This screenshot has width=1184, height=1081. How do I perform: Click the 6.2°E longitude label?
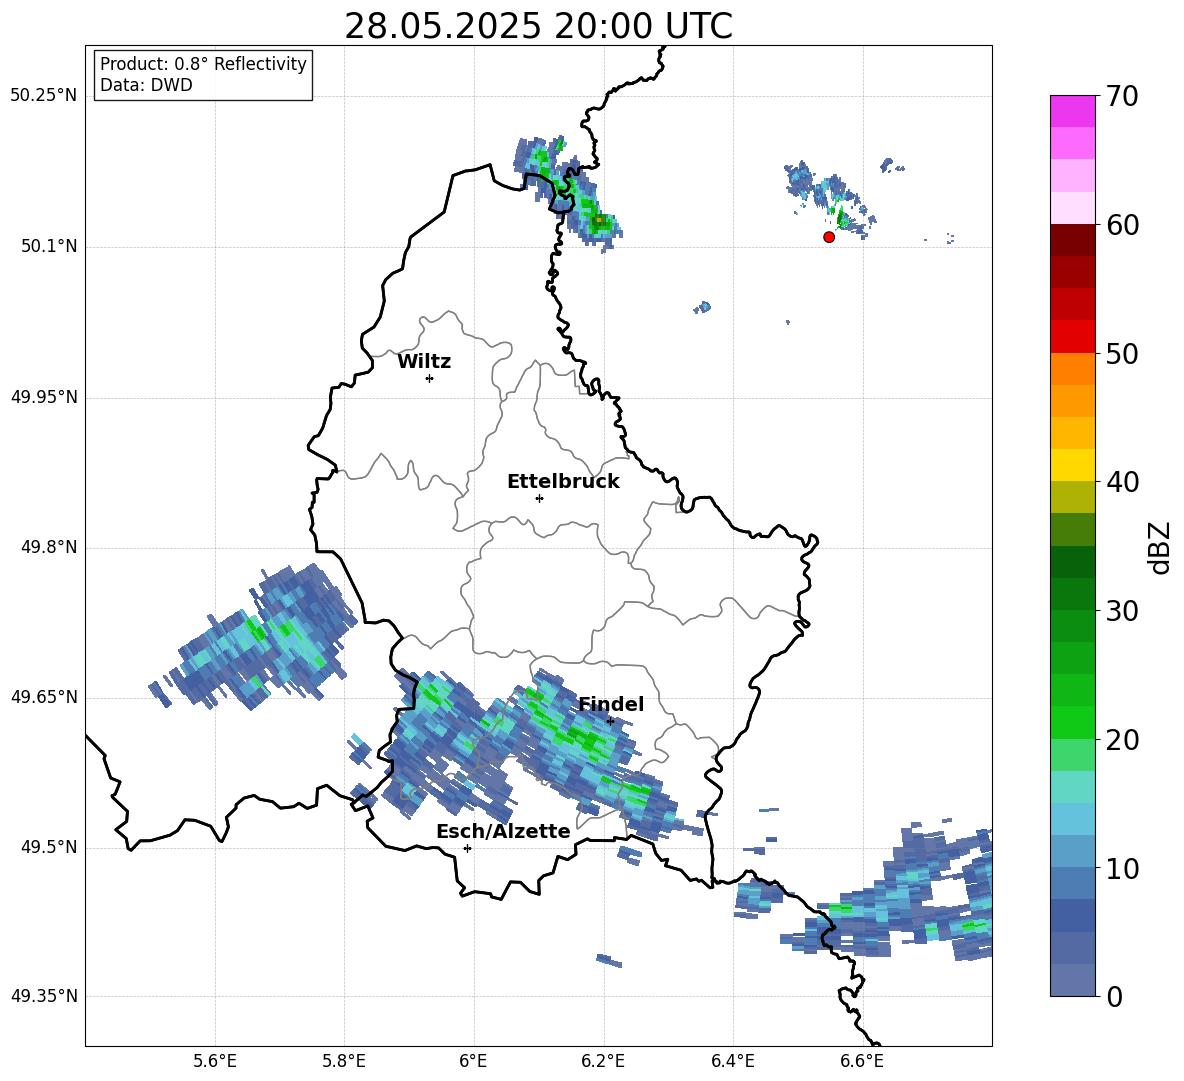[603, 1061]
